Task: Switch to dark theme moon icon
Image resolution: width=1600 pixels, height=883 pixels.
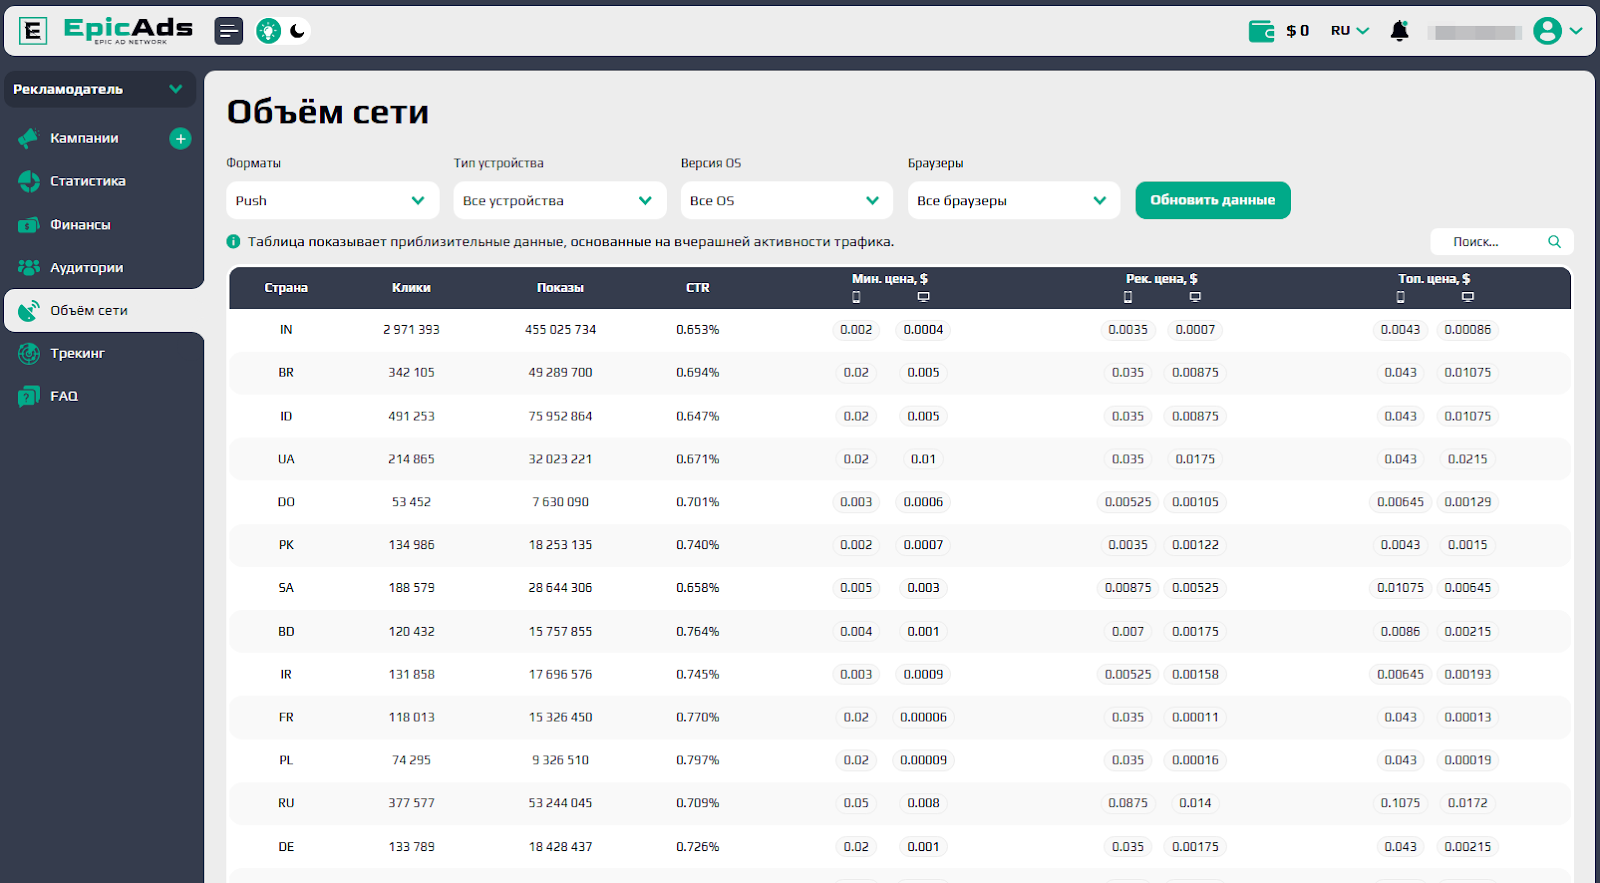Action: pyautogui.click(x=297, y=31)
